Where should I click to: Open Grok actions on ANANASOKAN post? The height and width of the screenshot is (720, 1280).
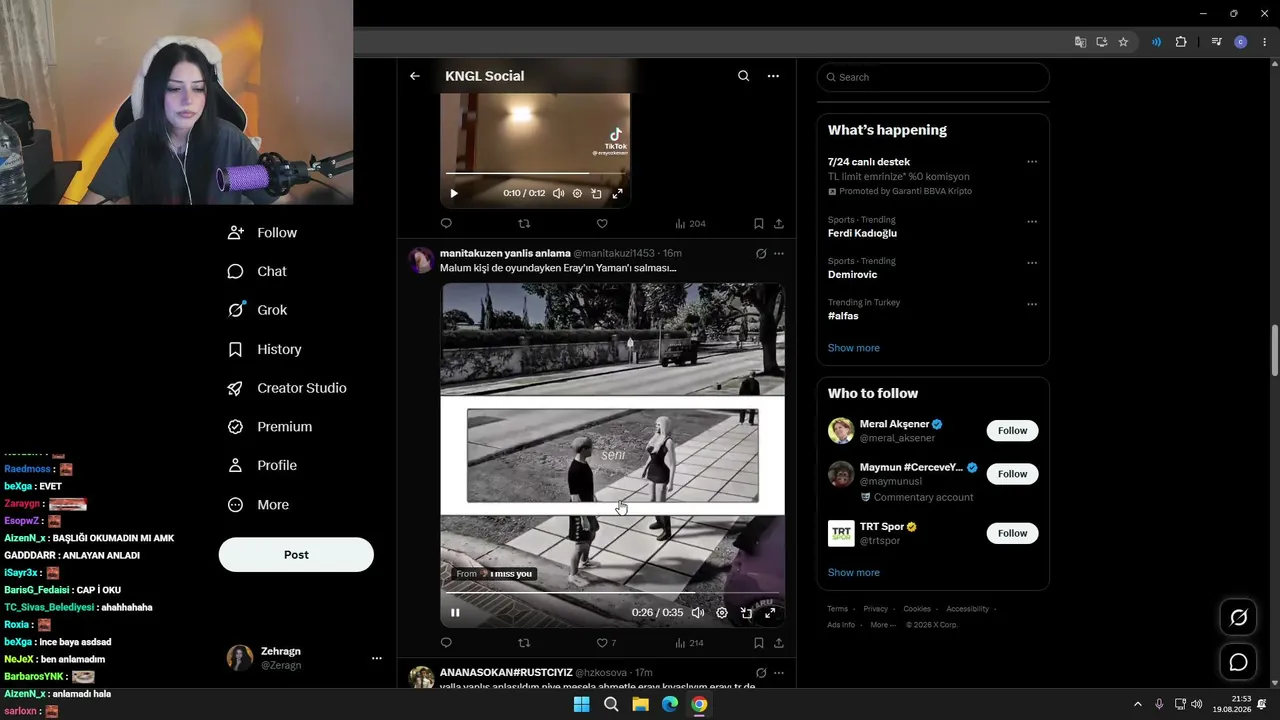click(761, 673)
